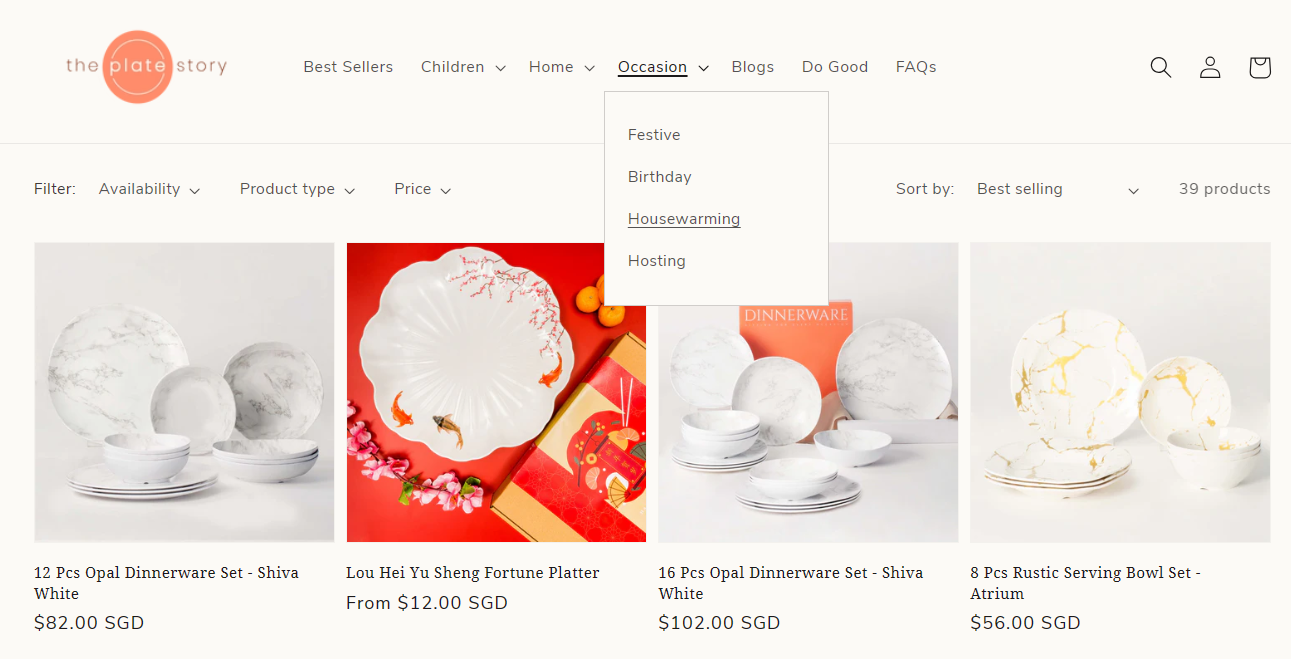Open Lou Hei Yu Sheng platter image

click(x=496, y=392)
